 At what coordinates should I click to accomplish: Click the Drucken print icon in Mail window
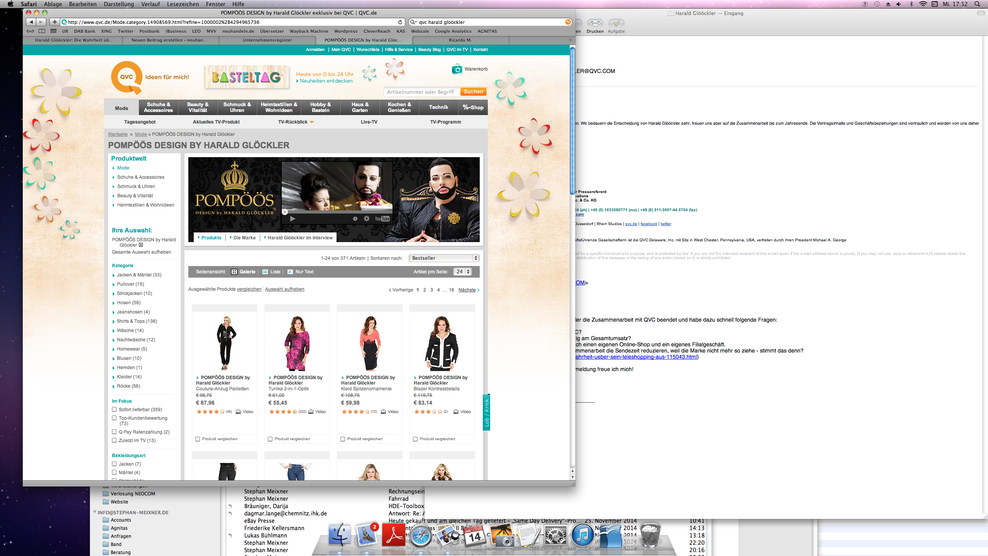point(595,23)
